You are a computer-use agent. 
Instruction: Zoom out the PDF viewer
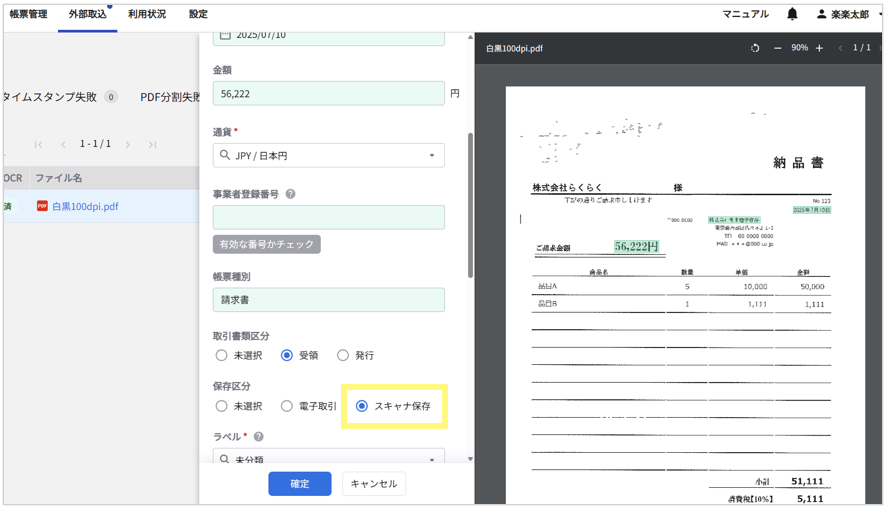pyautogui.click(x=778, y=48)
